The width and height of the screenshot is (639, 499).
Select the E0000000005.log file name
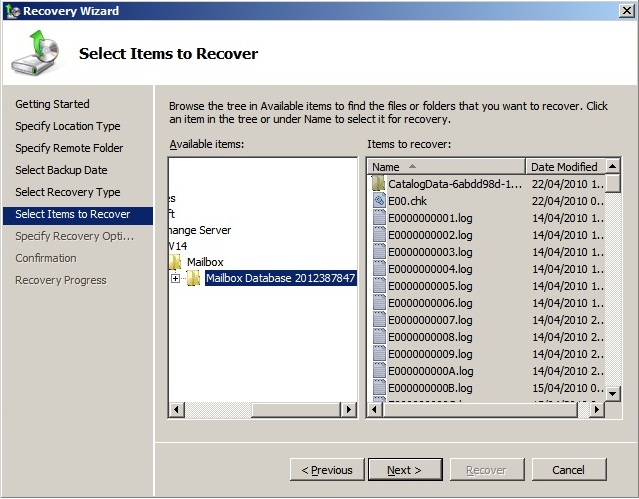point(430,286)
